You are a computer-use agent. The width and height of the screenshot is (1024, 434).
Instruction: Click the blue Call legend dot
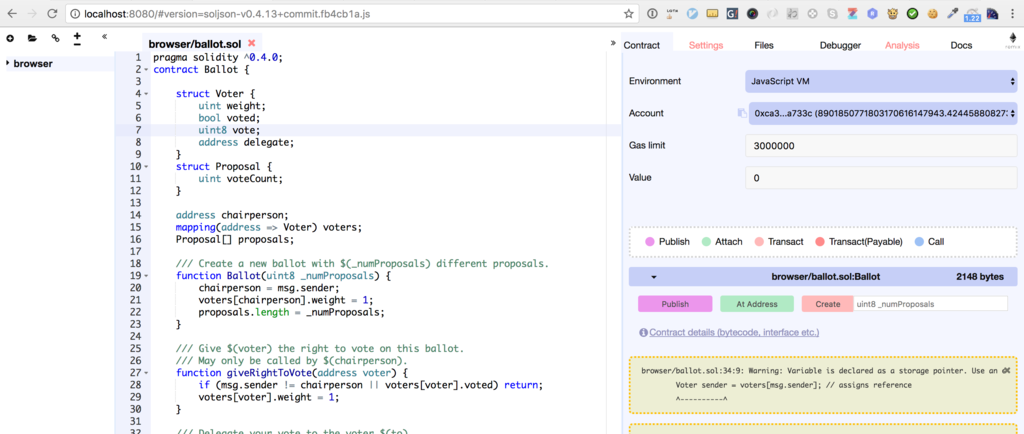pos(919,241)
